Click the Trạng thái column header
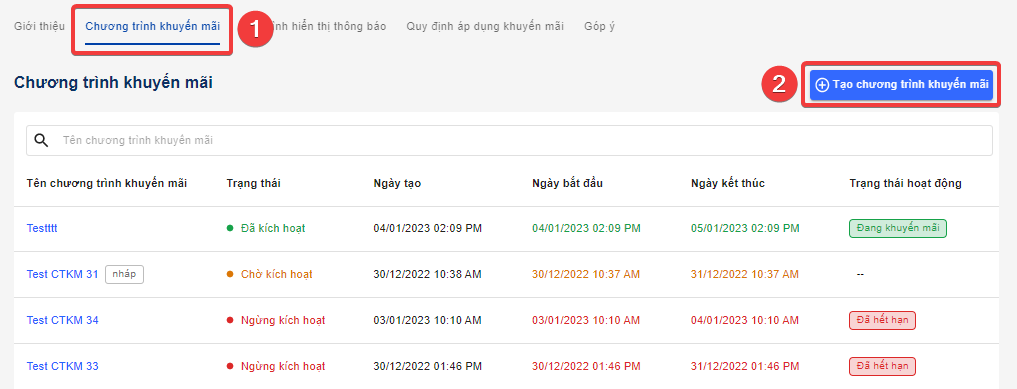The image size is (1017, 389). [x=254, y=183]
